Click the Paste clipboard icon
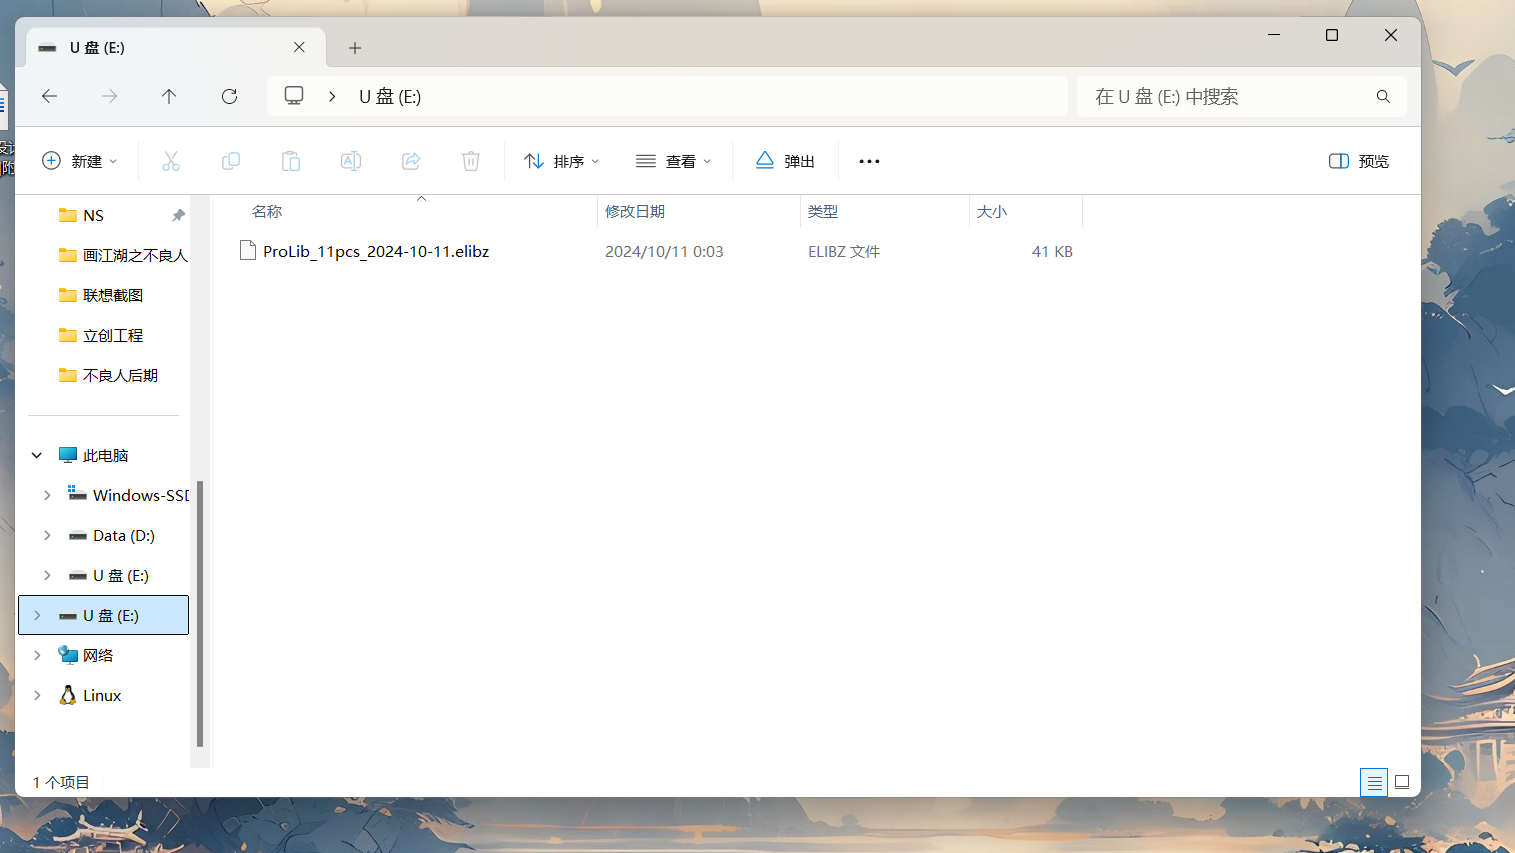Image resolution: width=1515 pixels, height=853 pixels. (291, 161)
